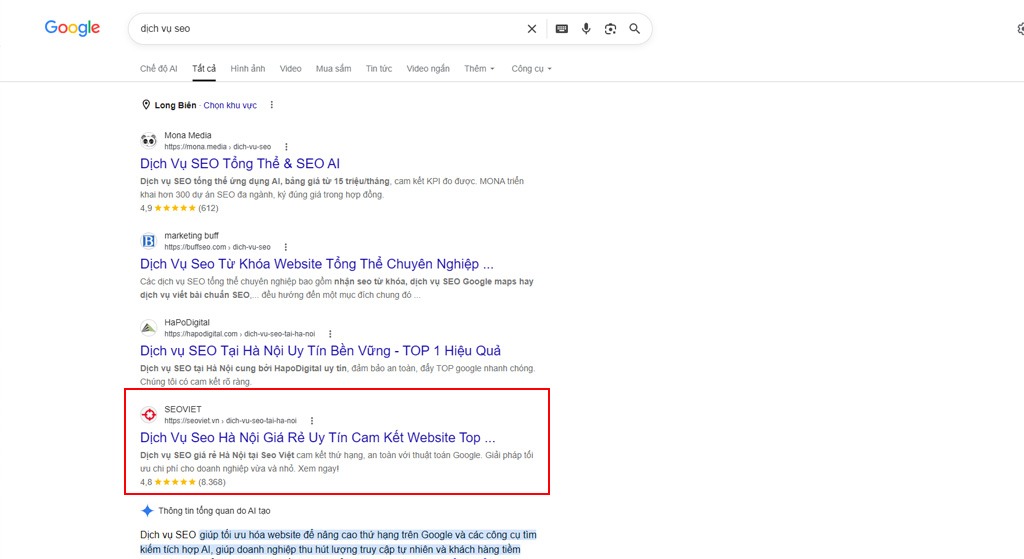Image resolution: width=1024 pixels, height=559 pixels.
Task: Click the Mona Media panda favicon
Action: pyautogui.click(x=148, y=140)
